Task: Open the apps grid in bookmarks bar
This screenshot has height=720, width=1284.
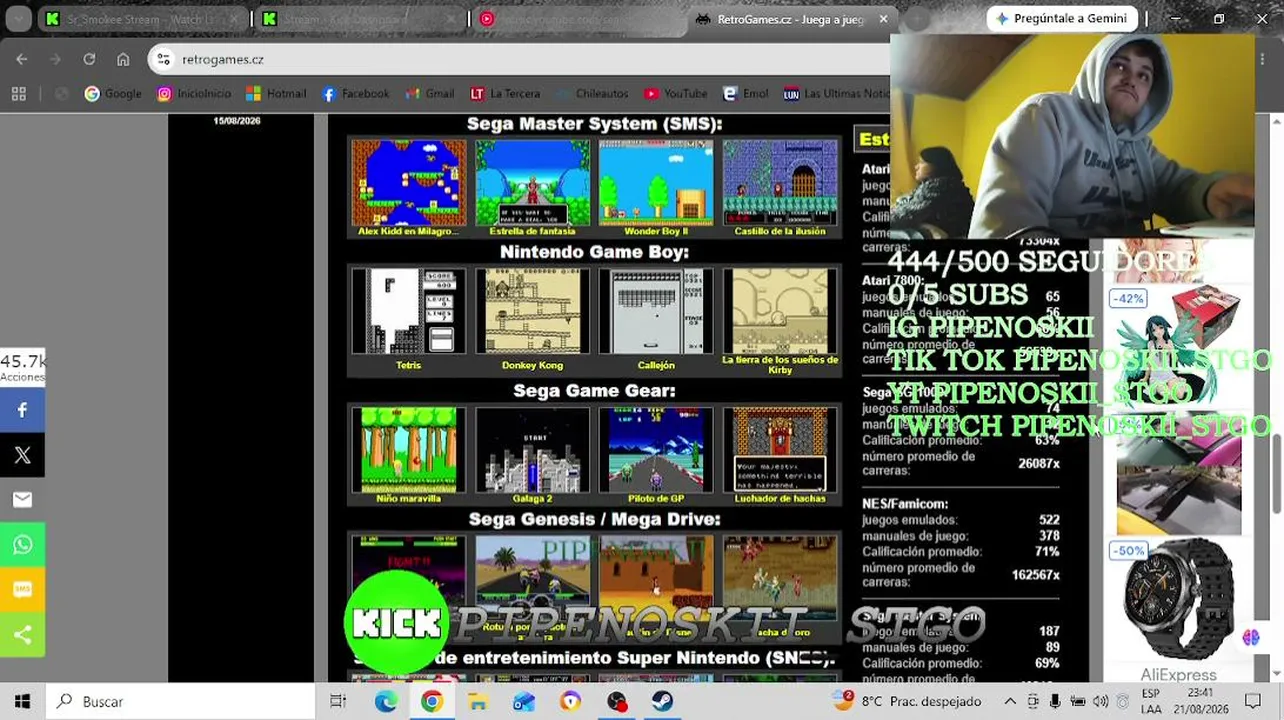Action: pyautogui.click(x=18, y=94)
